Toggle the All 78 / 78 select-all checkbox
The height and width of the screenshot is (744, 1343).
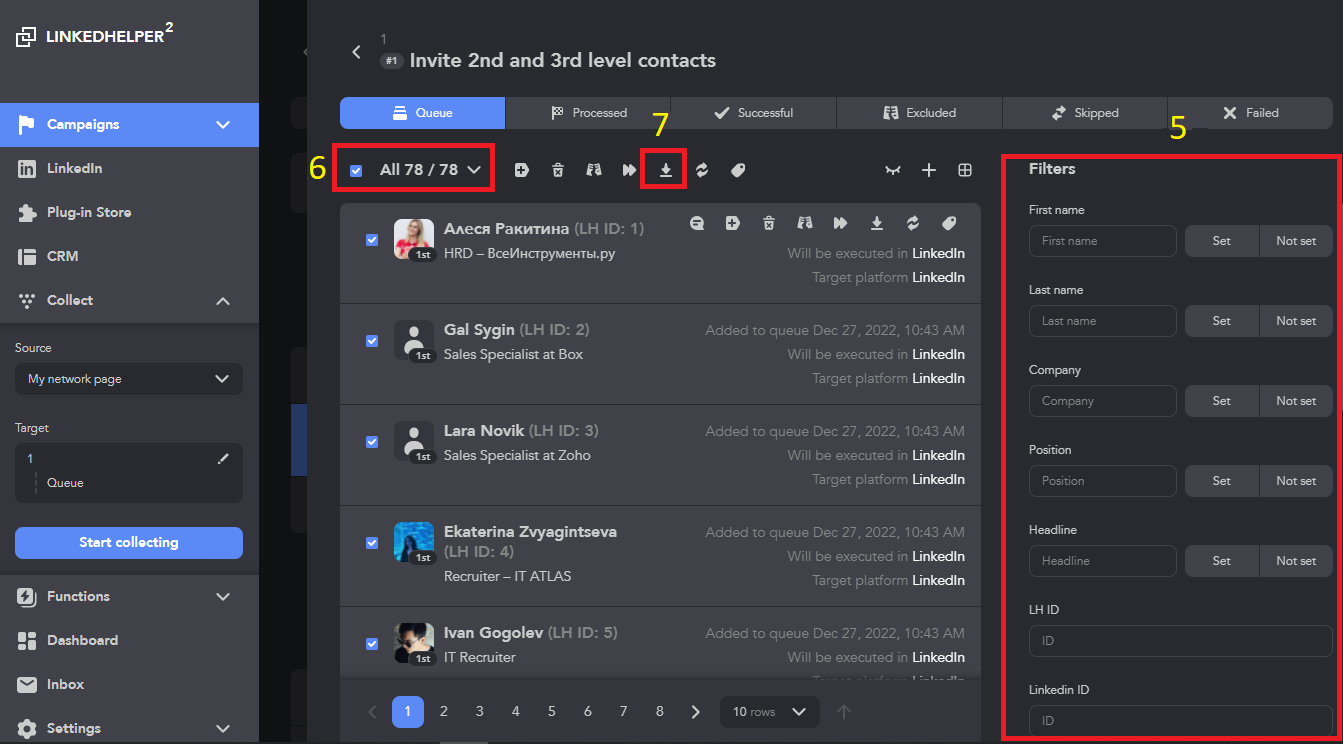coord(356,171)
